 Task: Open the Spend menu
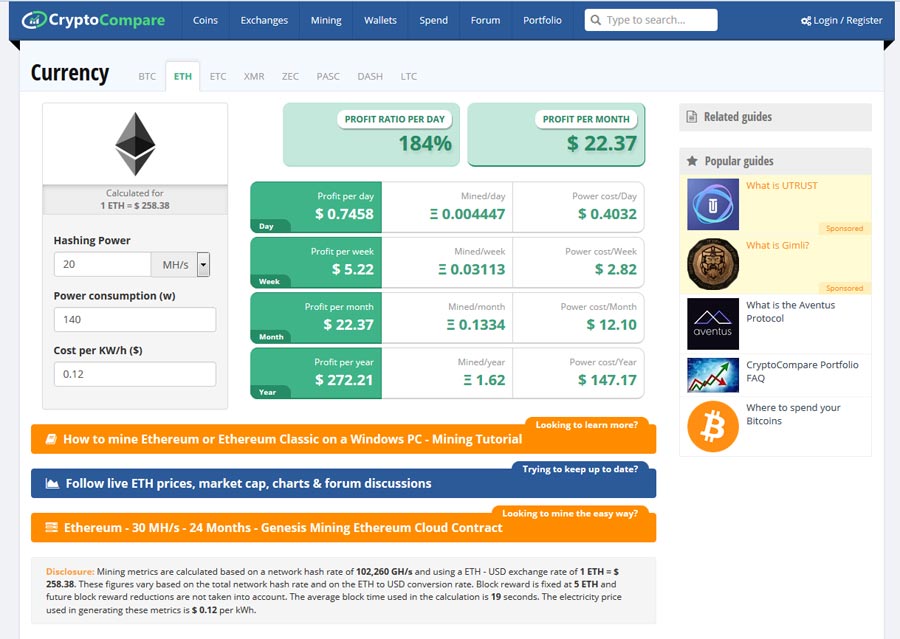tap(433, 20)
